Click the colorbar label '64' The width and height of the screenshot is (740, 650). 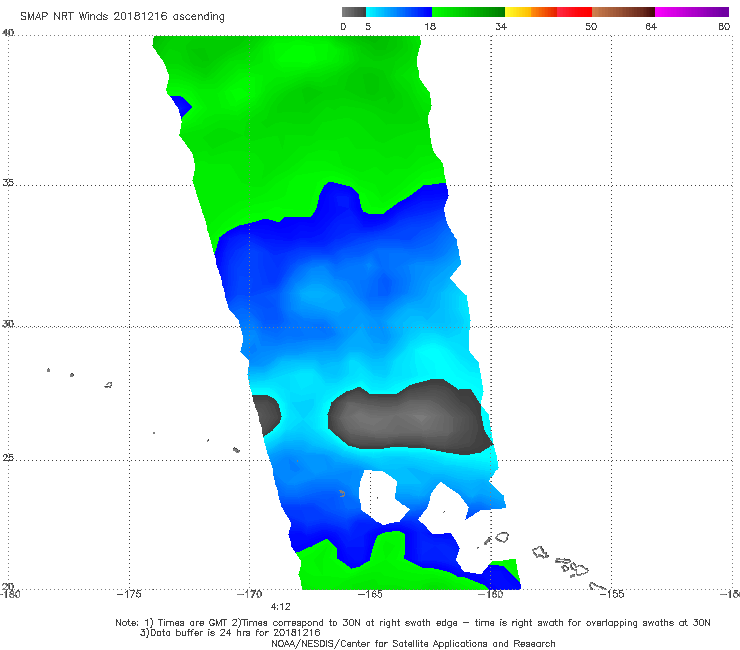coord(651,26)
